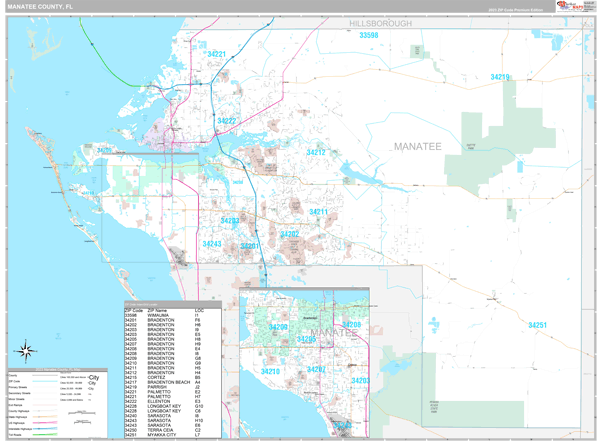Click ZIP code 34219 on the map
600x441 pixels.
click(x=500, y=77)
